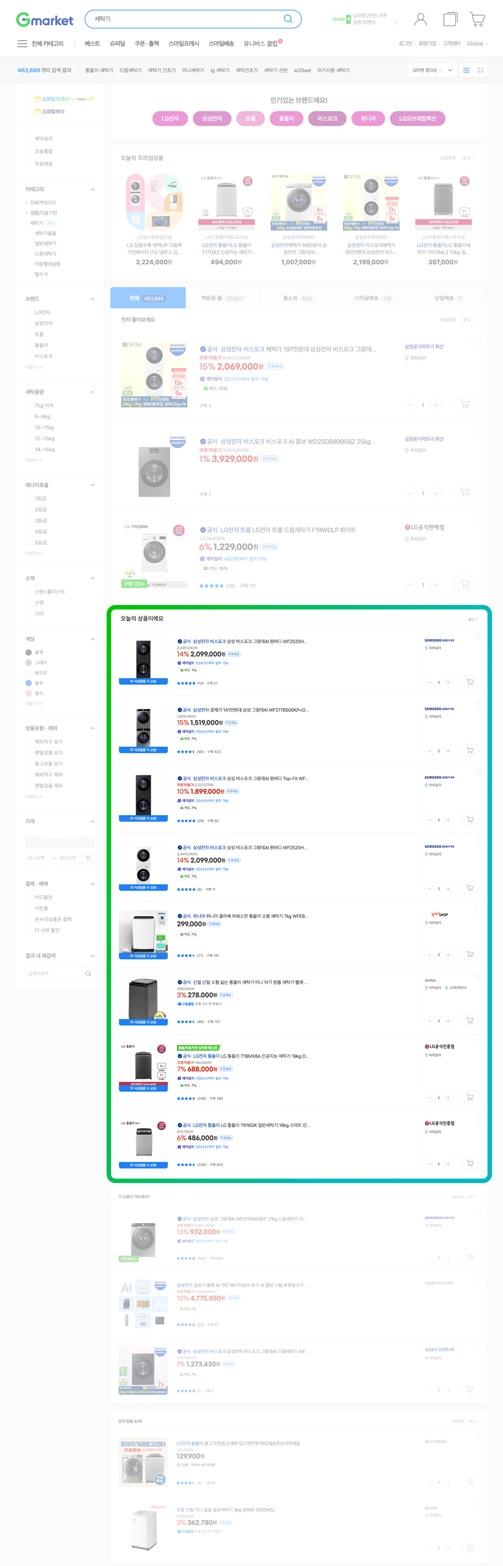Collapse the 카테고리 filter section
Screen dimensions: 503x1566
point(93,188)
